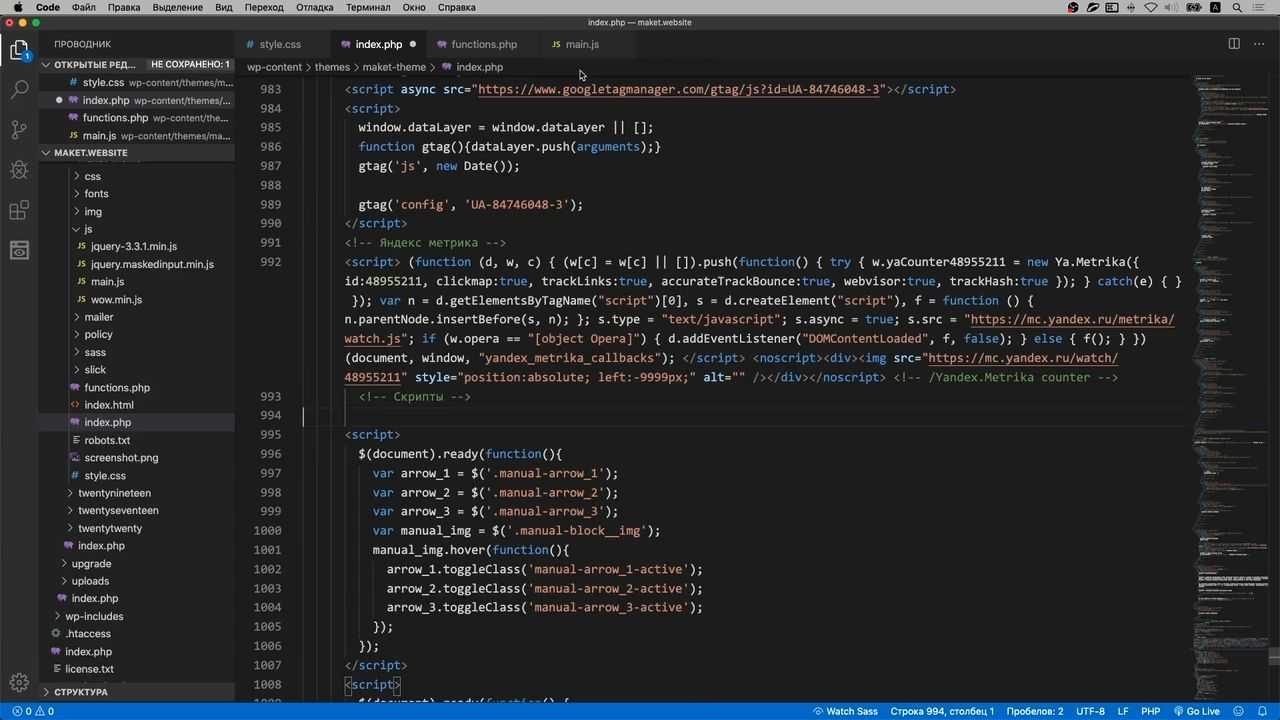Change language mode via PHP status item
The image size is (1280, 720).
[1150, 711]
